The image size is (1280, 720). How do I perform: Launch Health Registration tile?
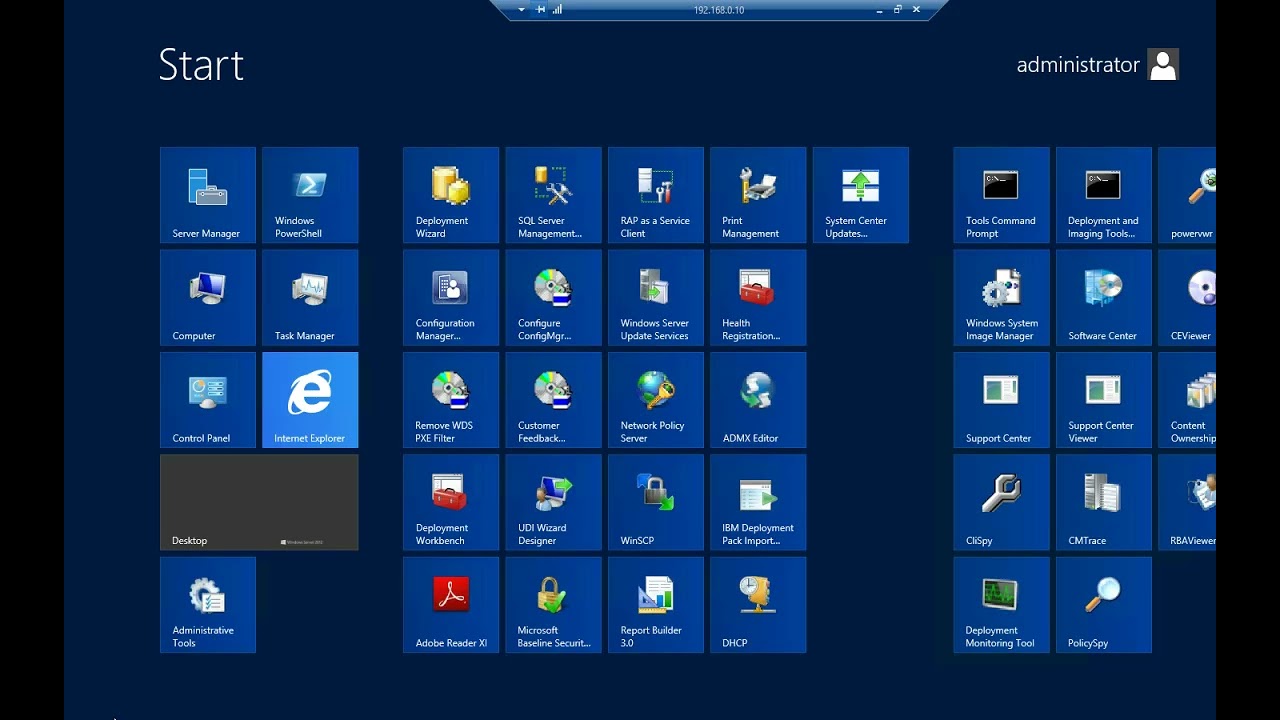(758, 298)
